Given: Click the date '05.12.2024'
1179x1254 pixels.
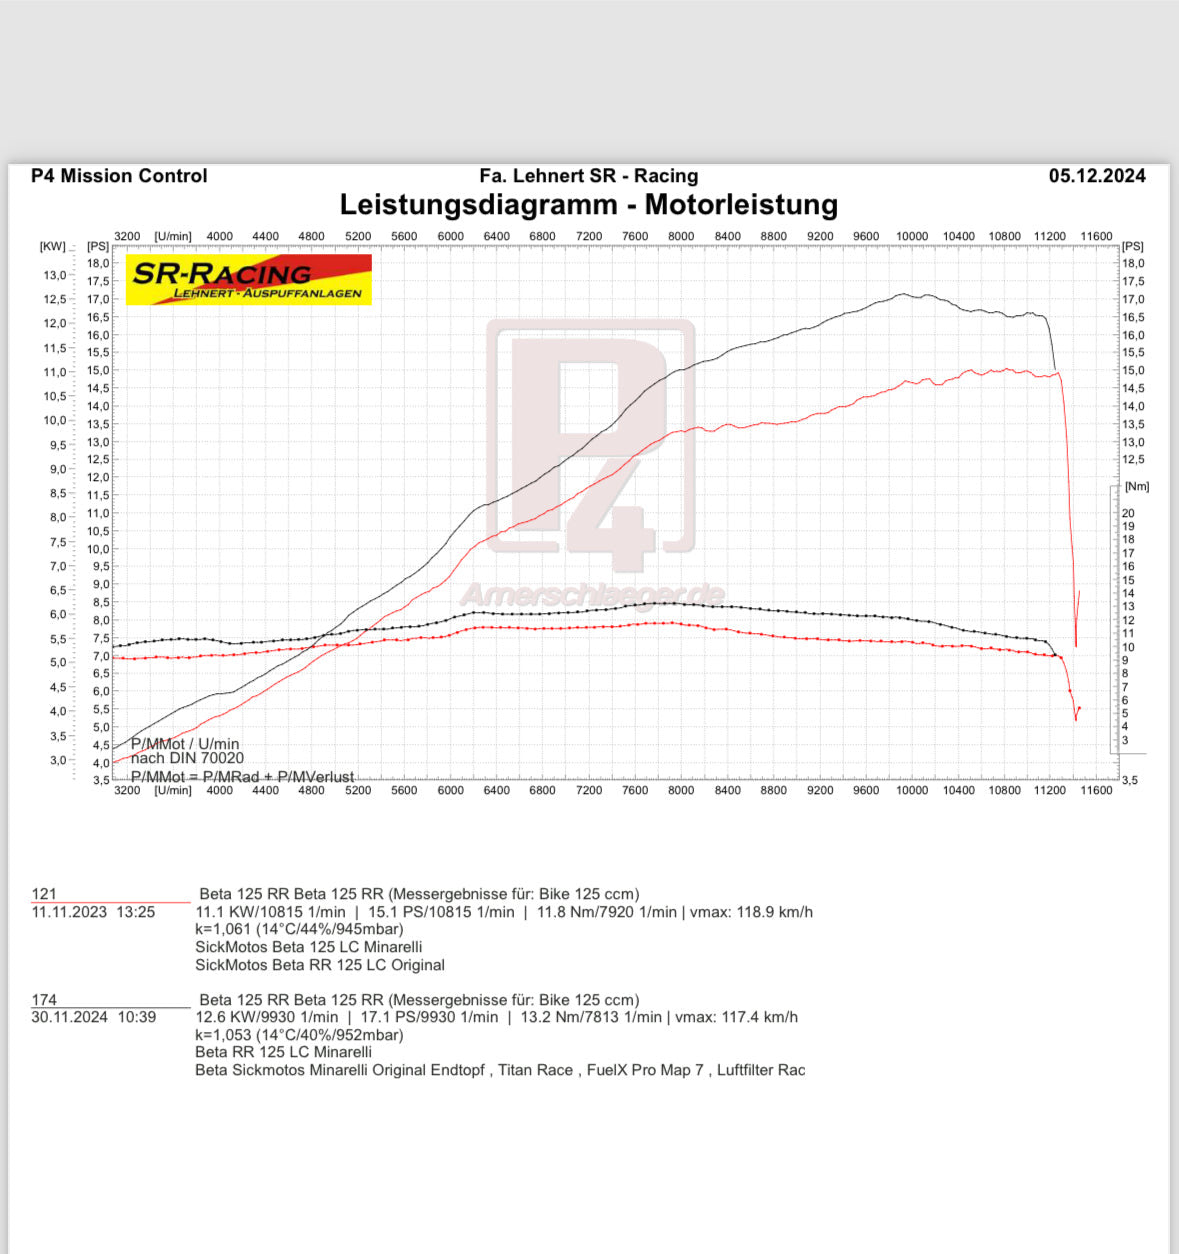Looking at the screenshot, I should 1097,176.
